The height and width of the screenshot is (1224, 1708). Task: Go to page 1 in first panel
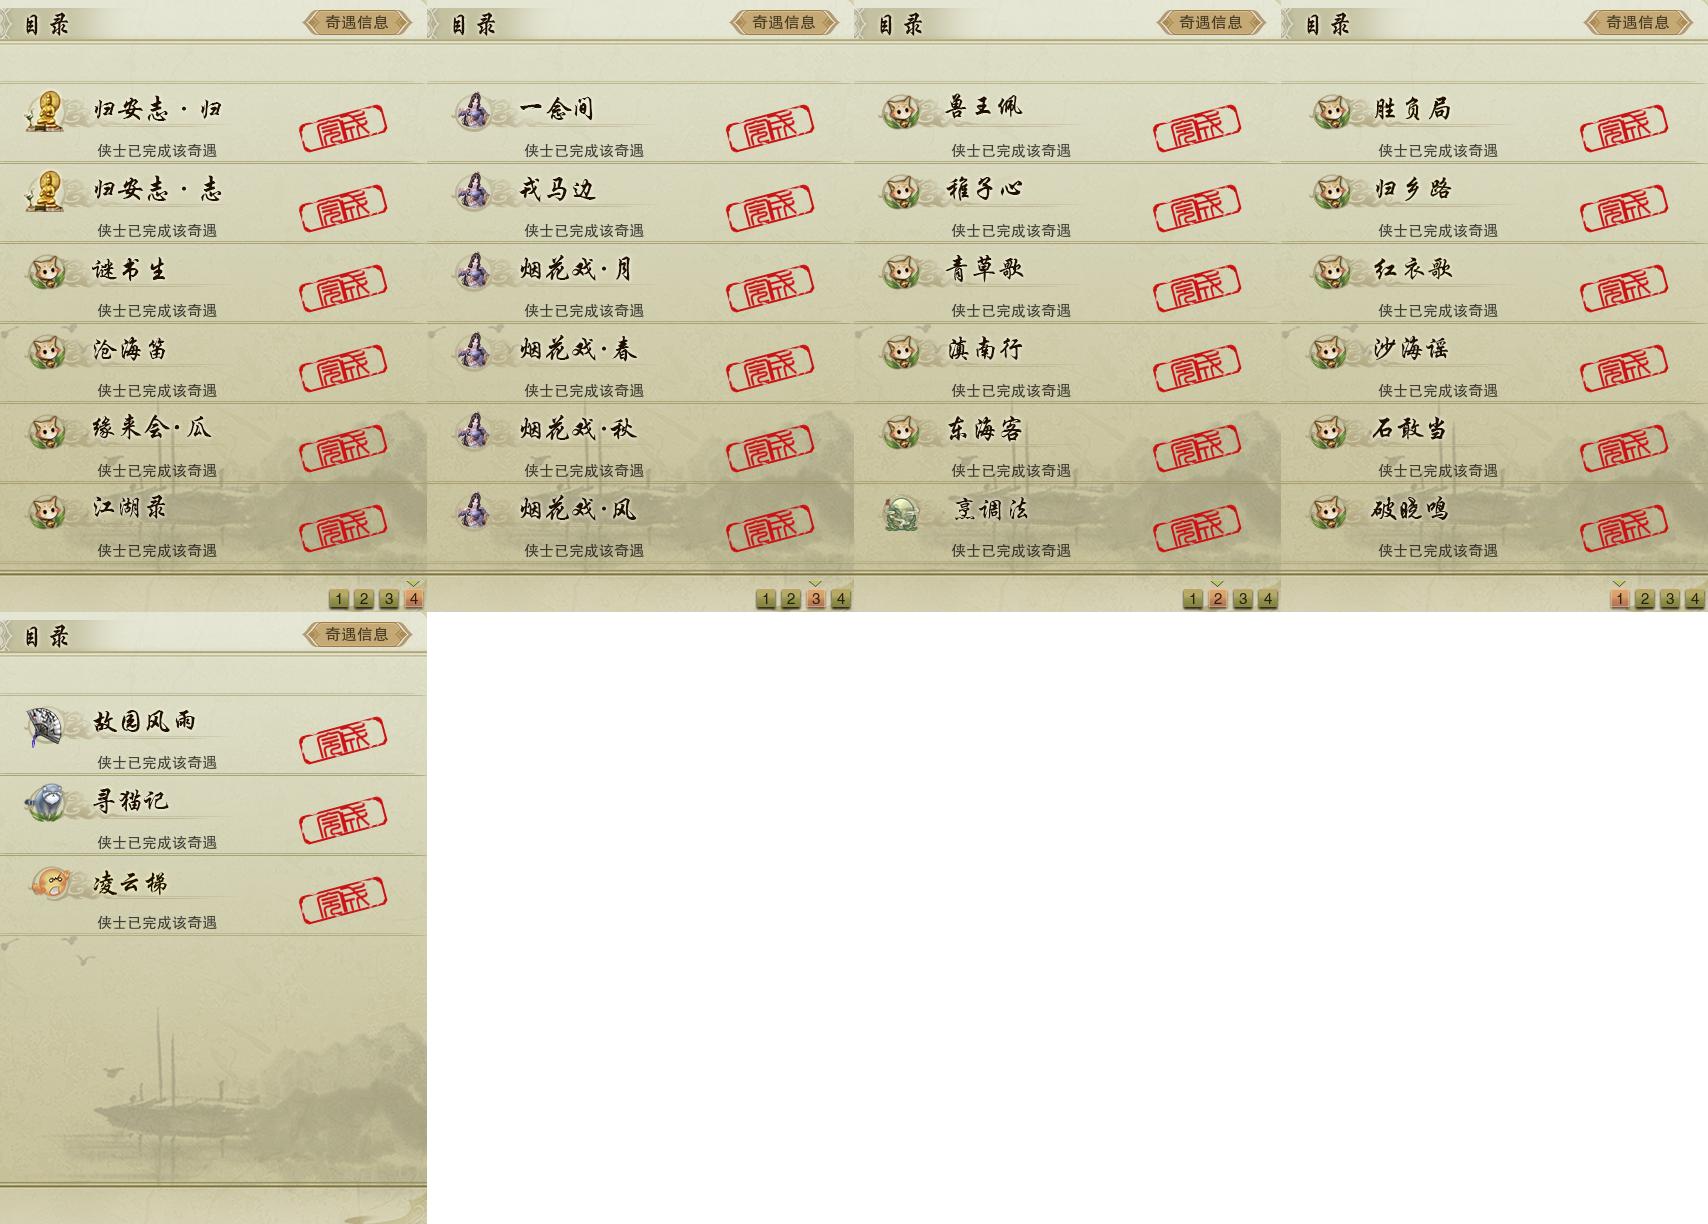click(x=339, y=599)
